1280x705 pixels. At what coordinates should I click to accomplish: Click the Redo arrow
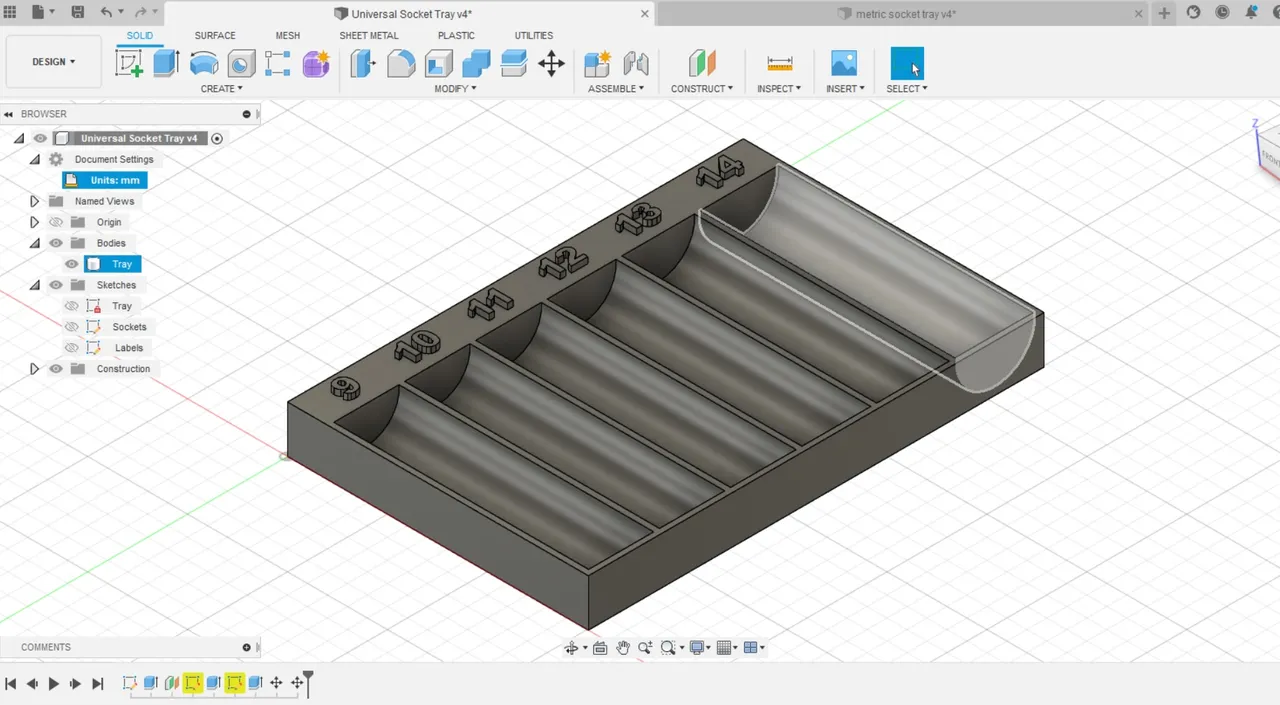pyautogui.click(x=141, y=13)
